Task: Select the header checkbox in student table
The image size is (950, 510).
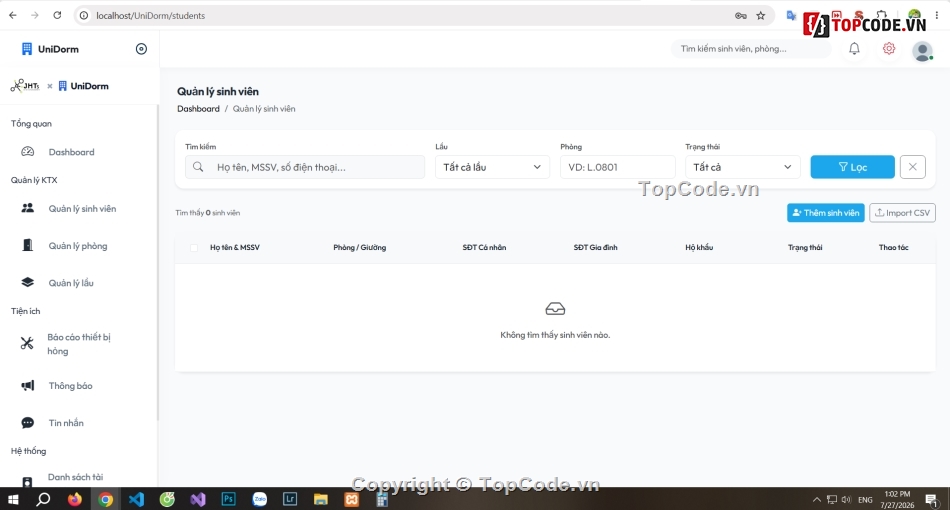Action: (194, 248)
